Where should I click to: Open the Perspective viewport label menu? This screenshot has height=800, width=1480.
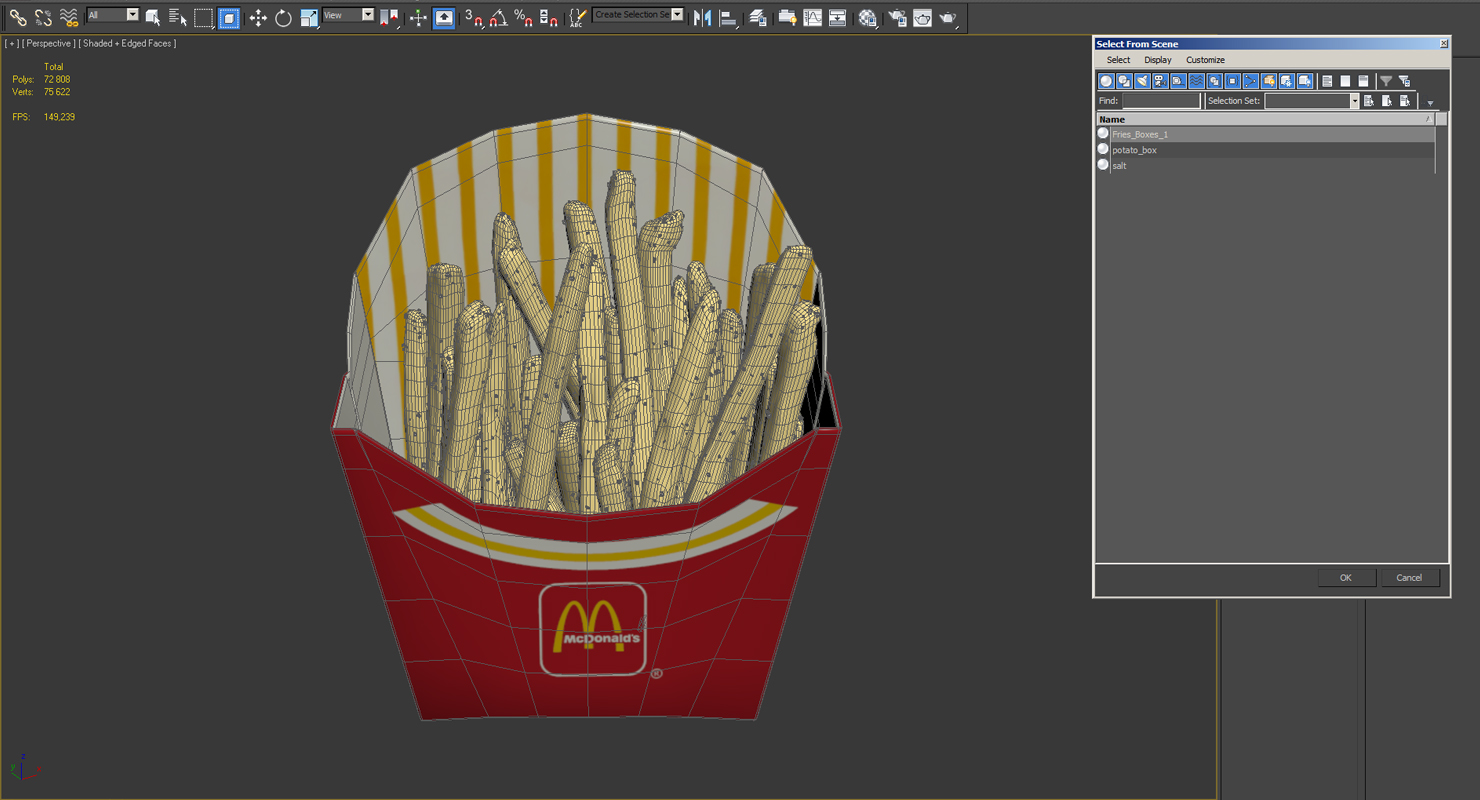click(x=48, y=43)
